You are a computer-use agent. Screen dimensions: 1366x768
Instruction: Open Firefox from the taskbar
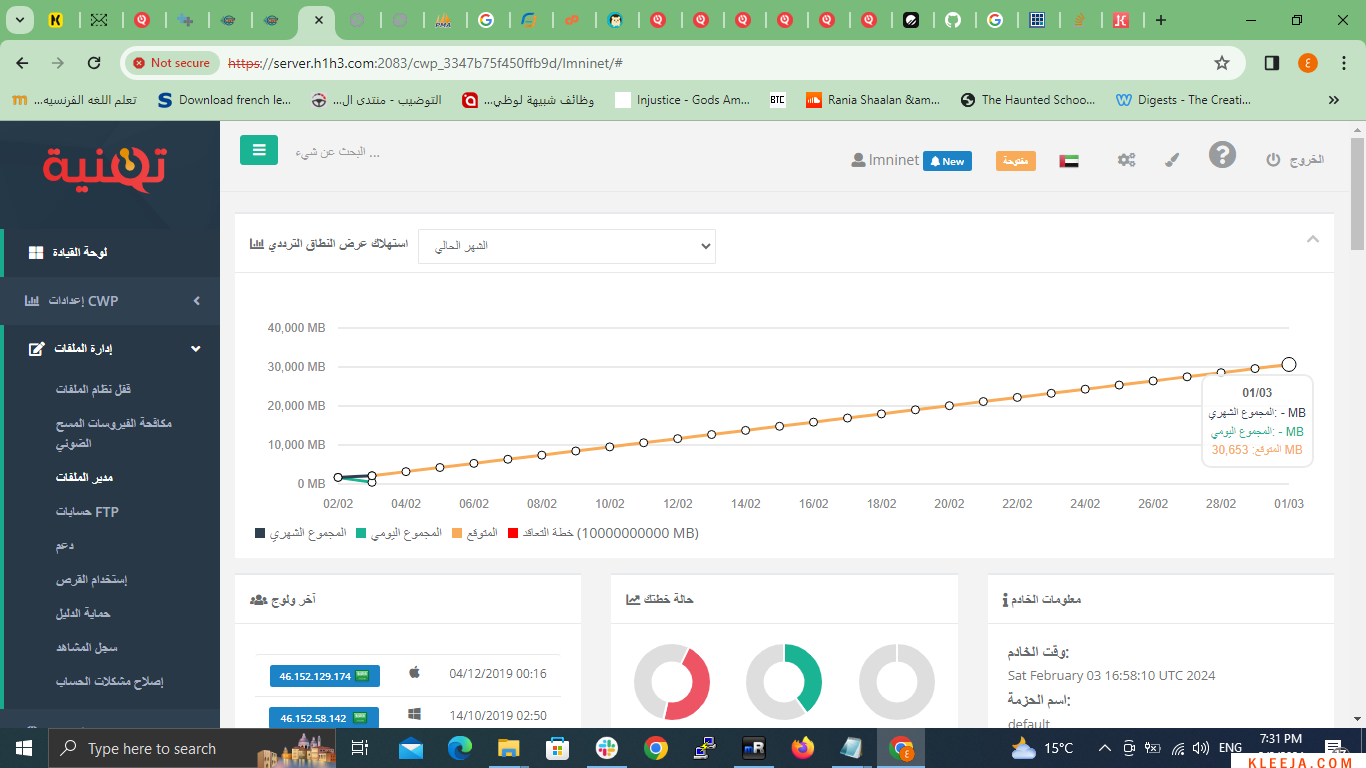tap(802, 748)
